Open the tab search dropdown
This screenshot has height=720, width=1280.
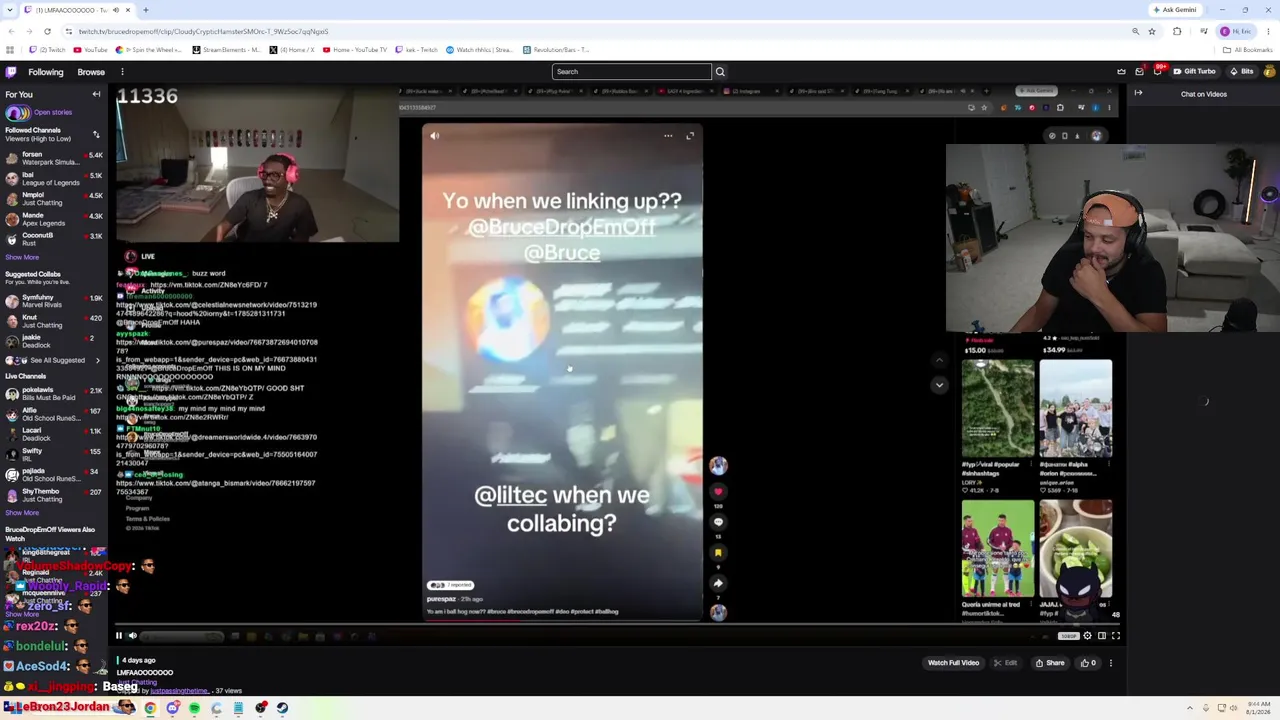(11, 10)
